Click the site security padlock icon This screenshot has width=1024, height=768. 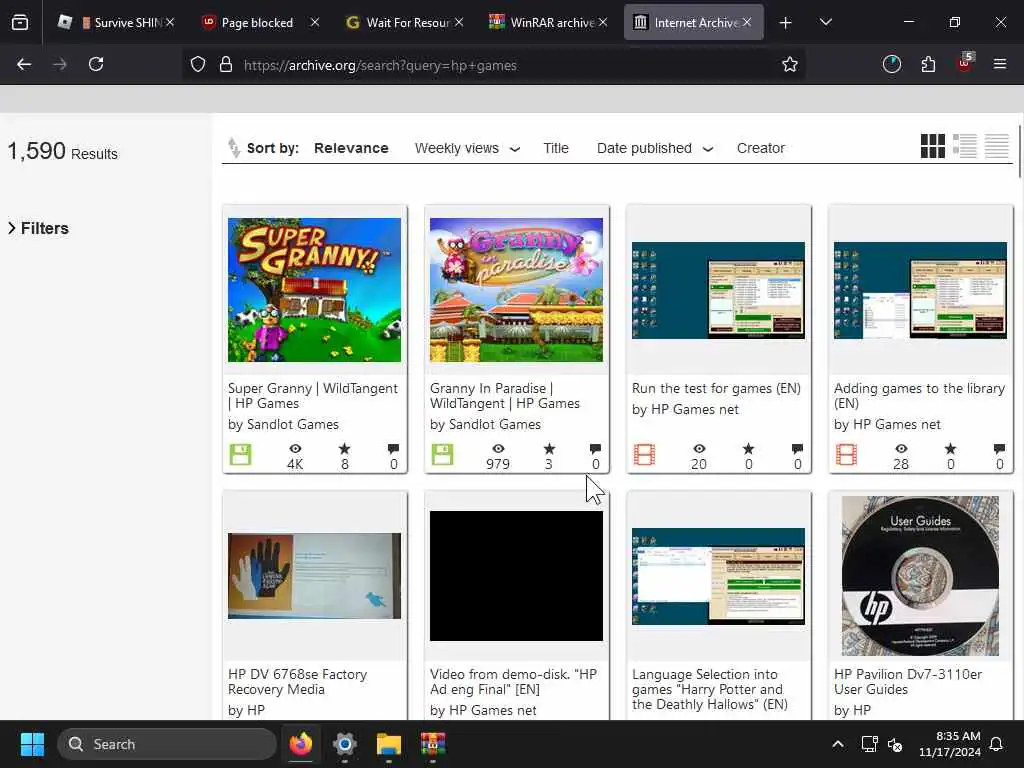tap(226, 65)
